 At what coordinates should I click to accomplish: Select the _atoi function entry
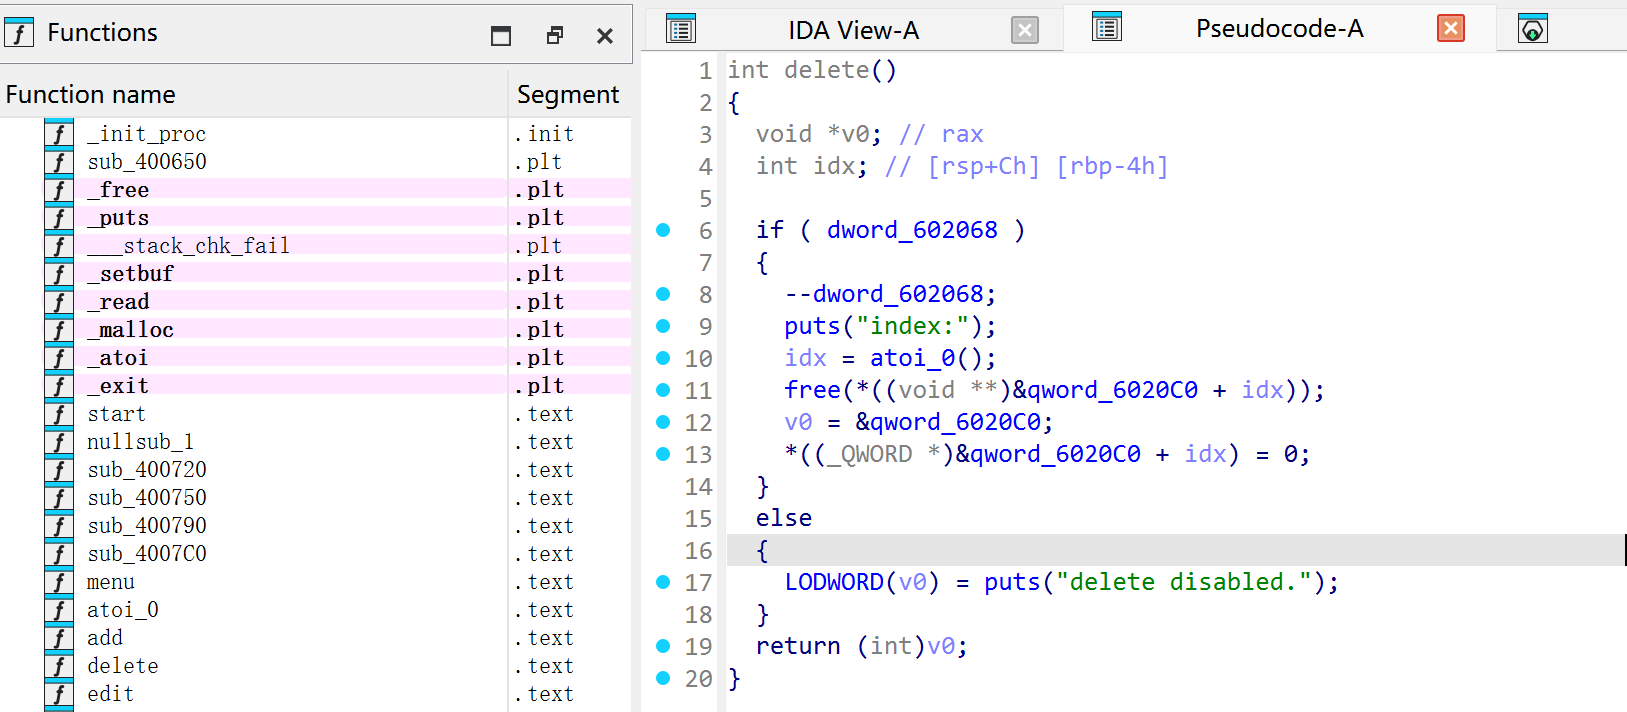pos(315,358)
